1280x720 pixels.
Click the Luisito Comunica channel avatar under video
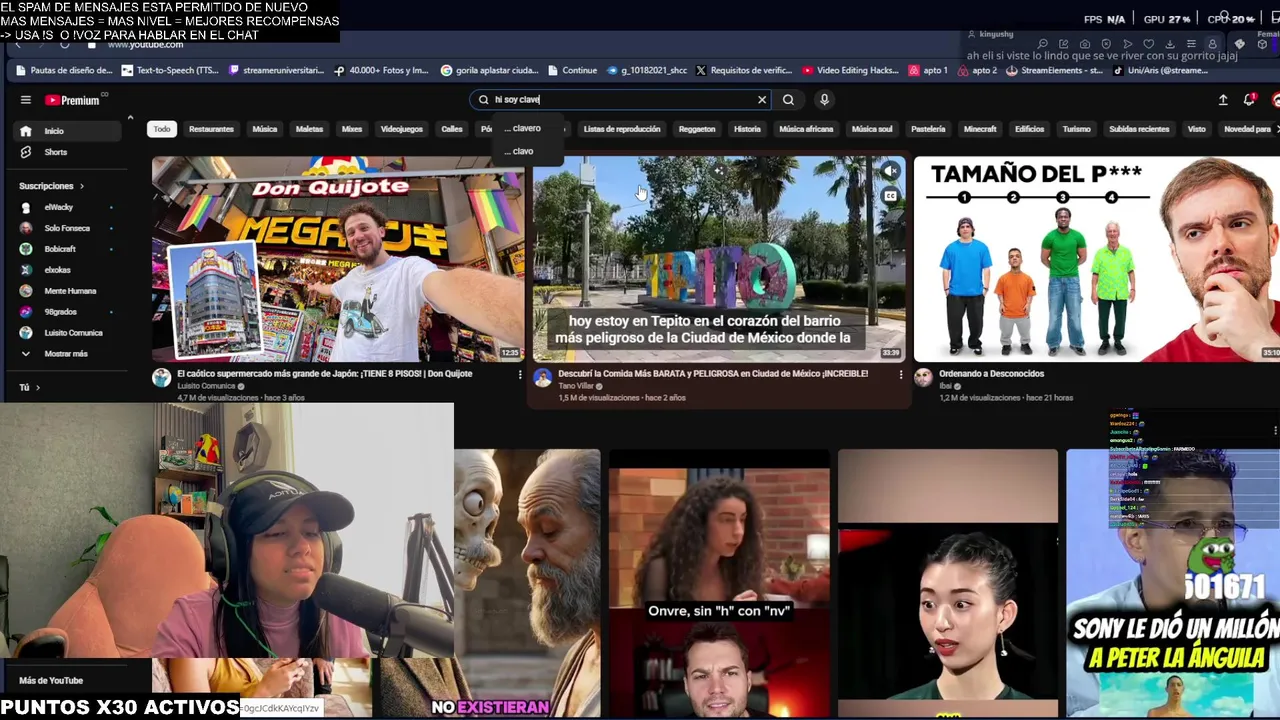161,378
